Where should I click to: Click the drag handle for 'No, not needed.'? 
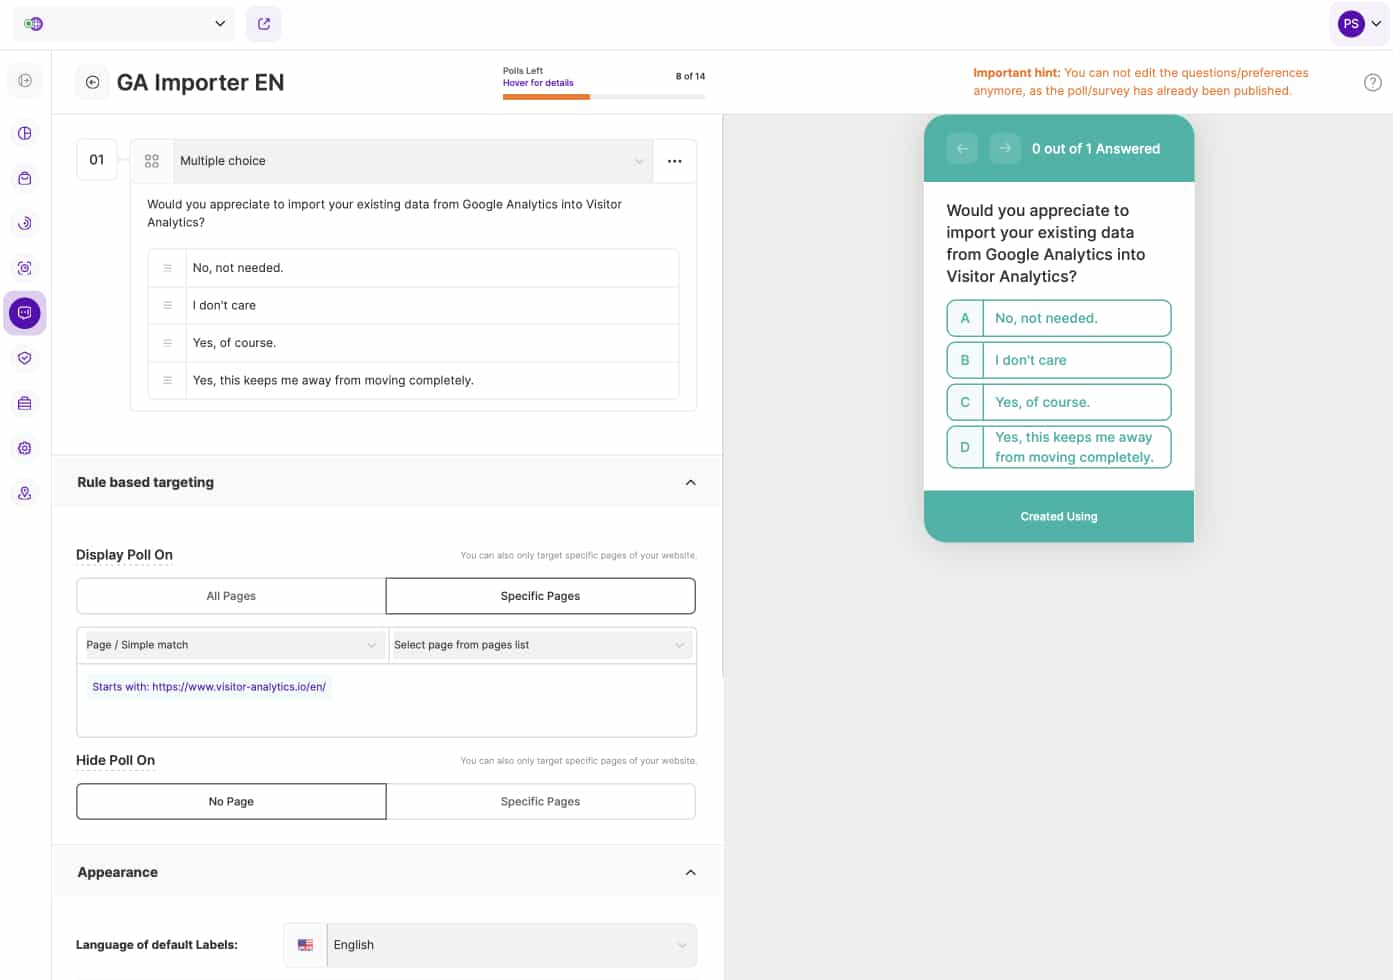(x=167, y=268)
